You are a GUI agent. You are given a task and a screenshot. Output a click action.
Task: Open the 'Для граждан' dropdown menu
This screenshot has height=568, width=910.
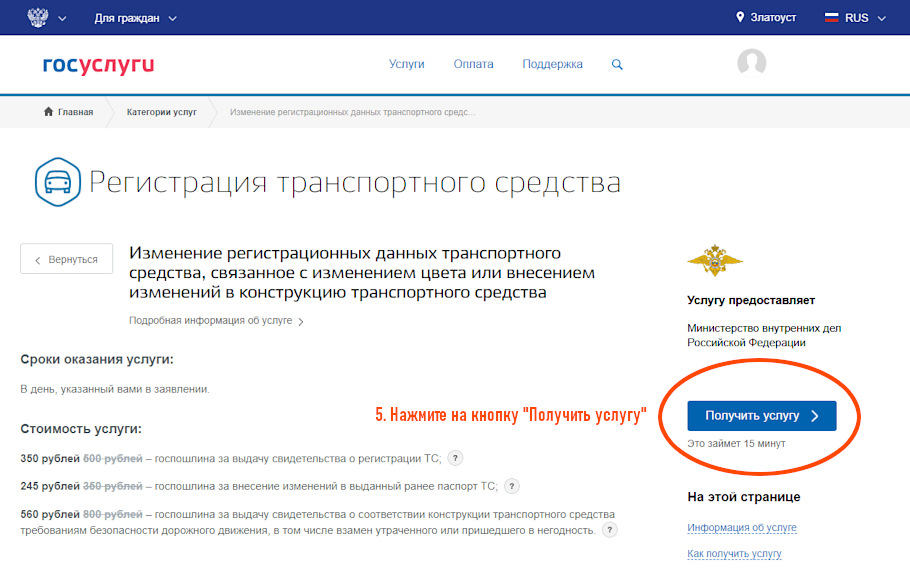(135, 18)
